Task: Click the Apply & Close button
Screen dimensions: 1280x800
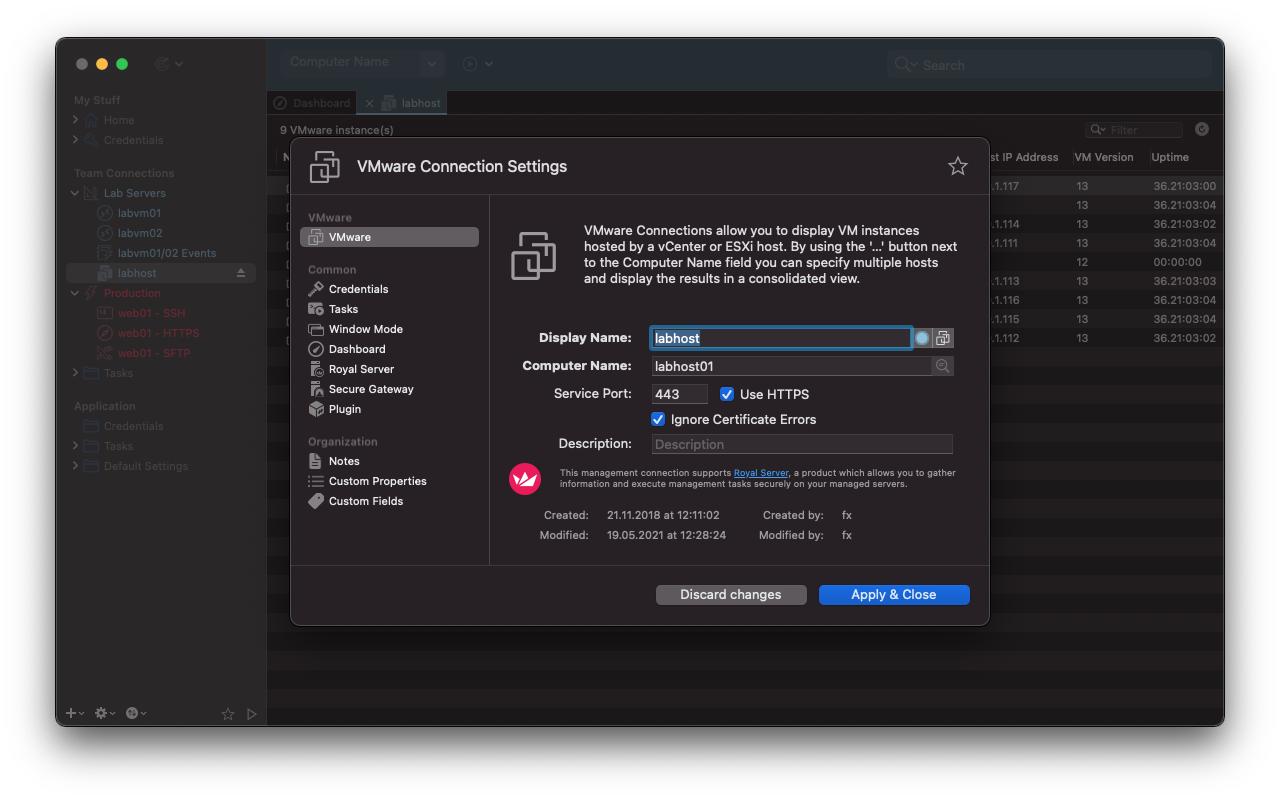Action: [x=894, y=594]
